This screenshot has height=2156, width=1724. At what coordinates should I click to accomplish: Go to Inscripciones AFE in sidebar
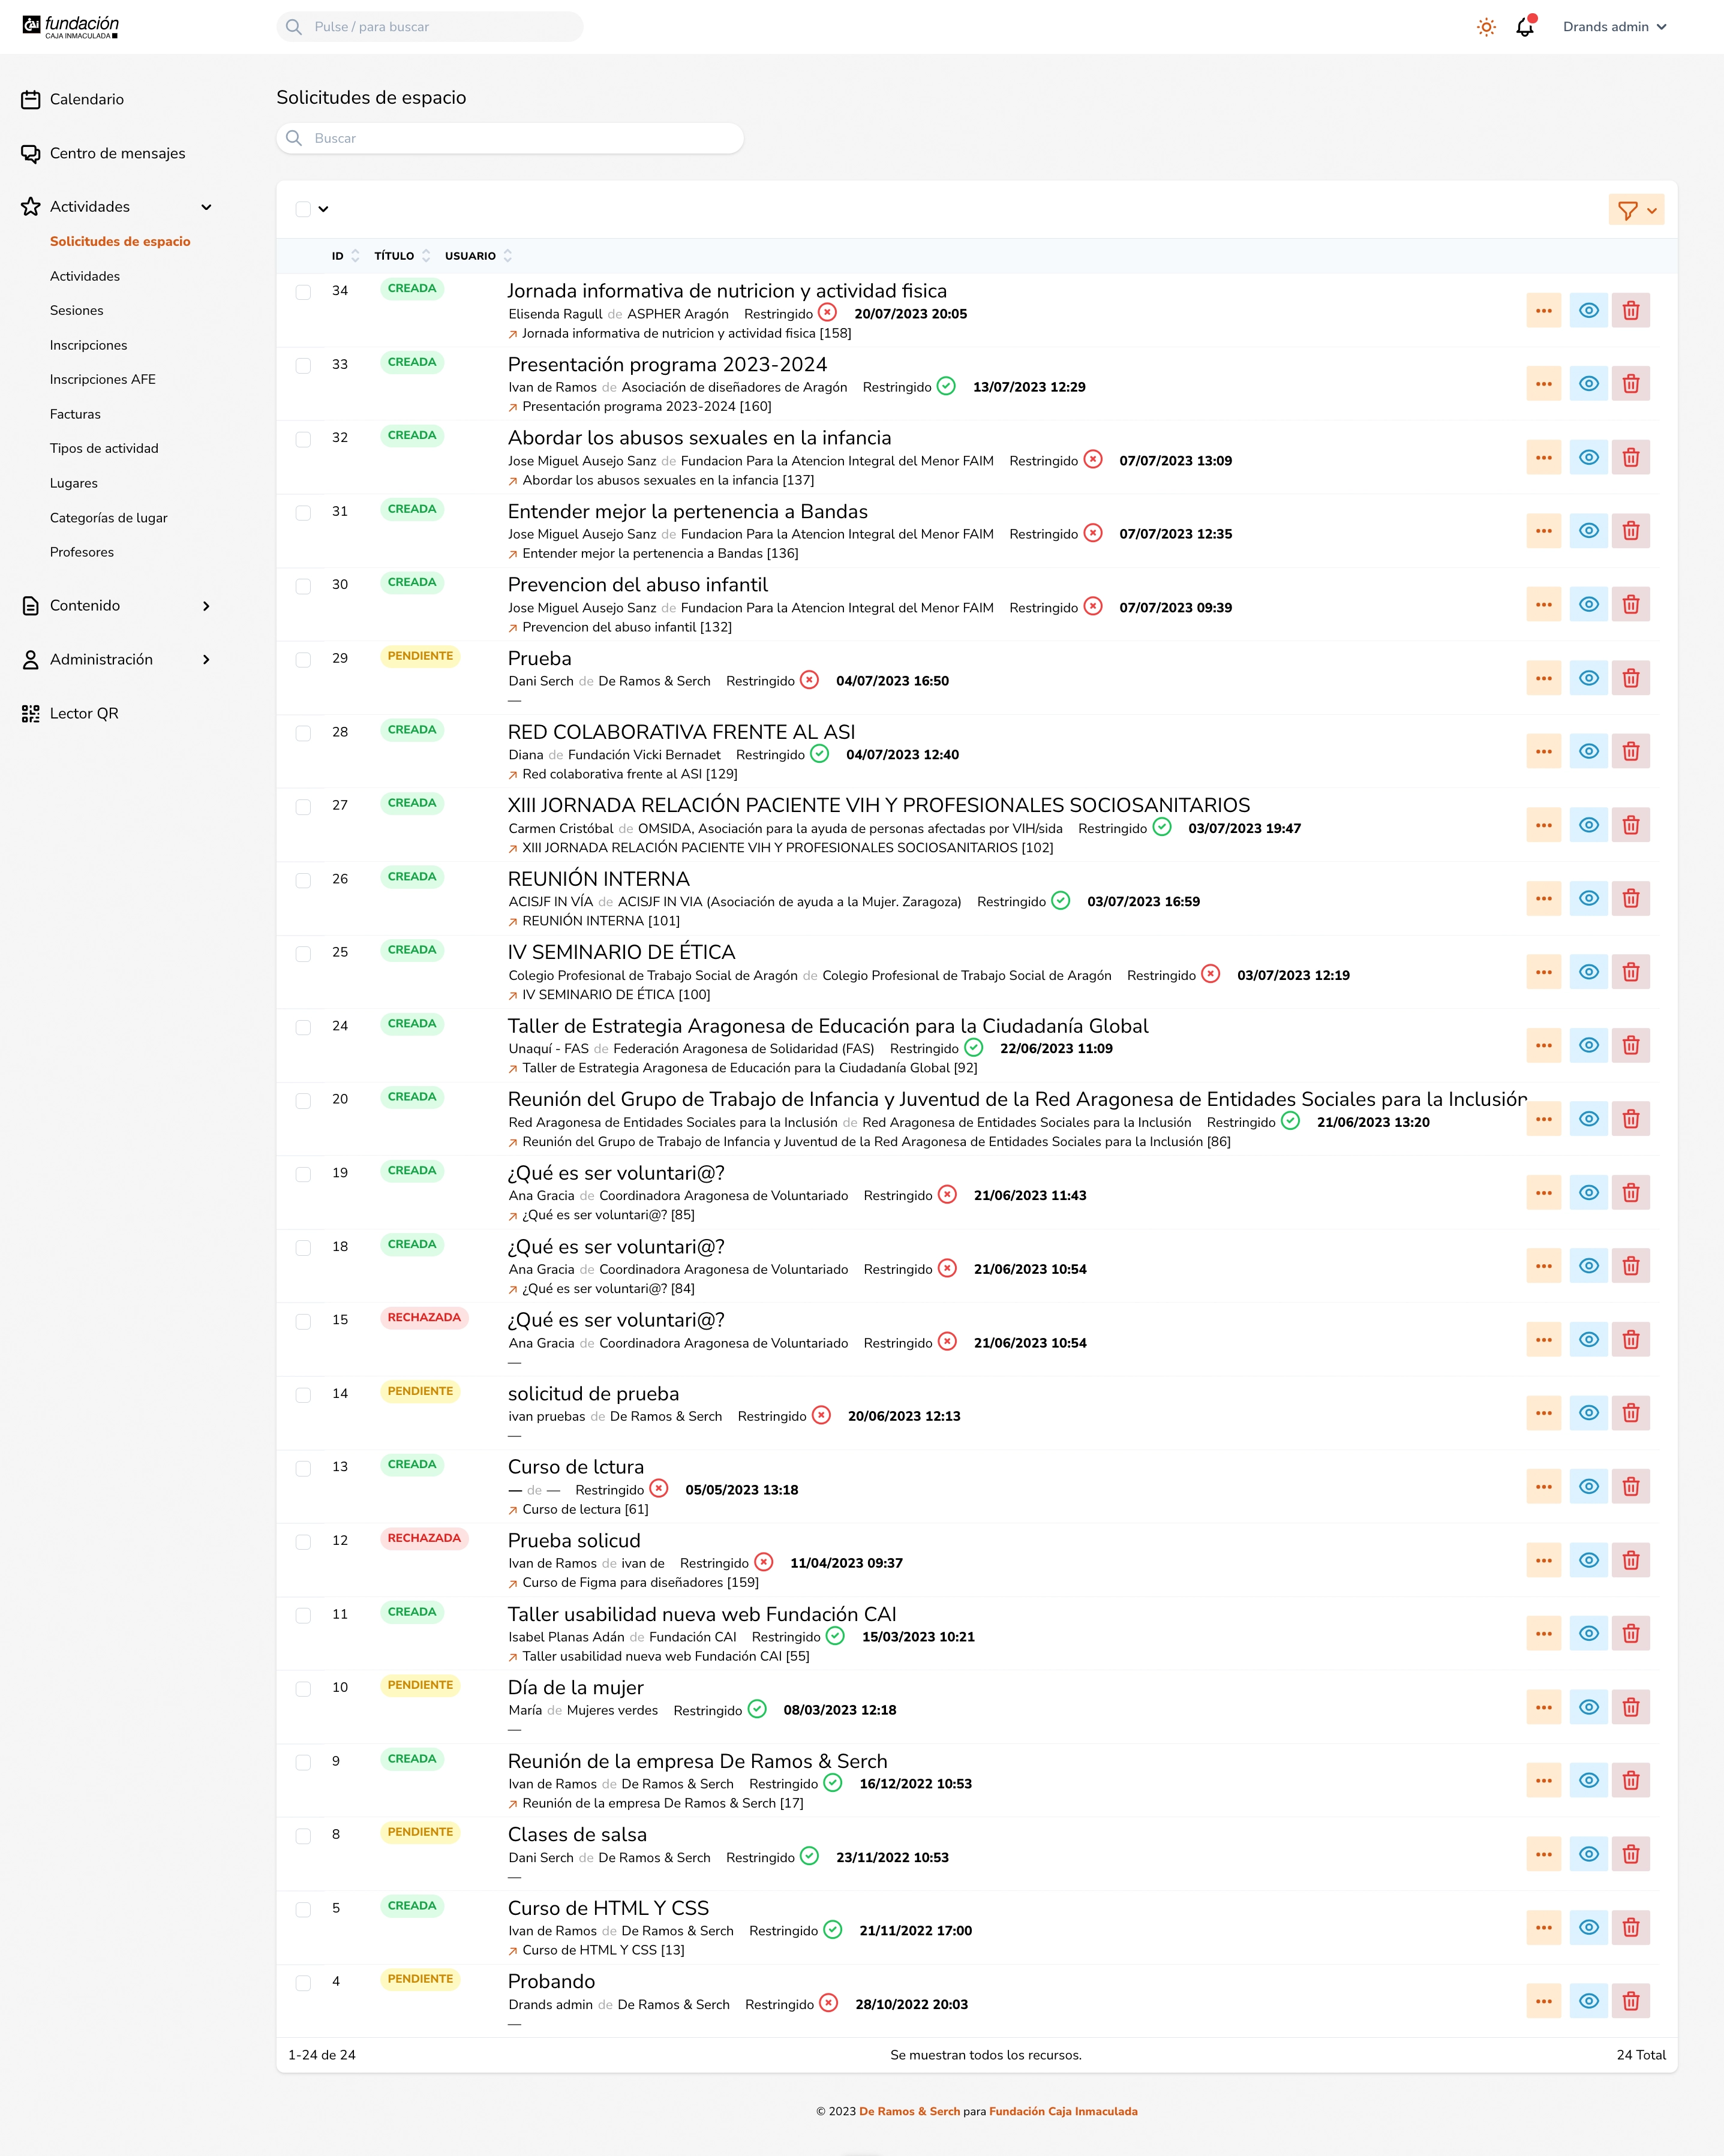[103, 379]
